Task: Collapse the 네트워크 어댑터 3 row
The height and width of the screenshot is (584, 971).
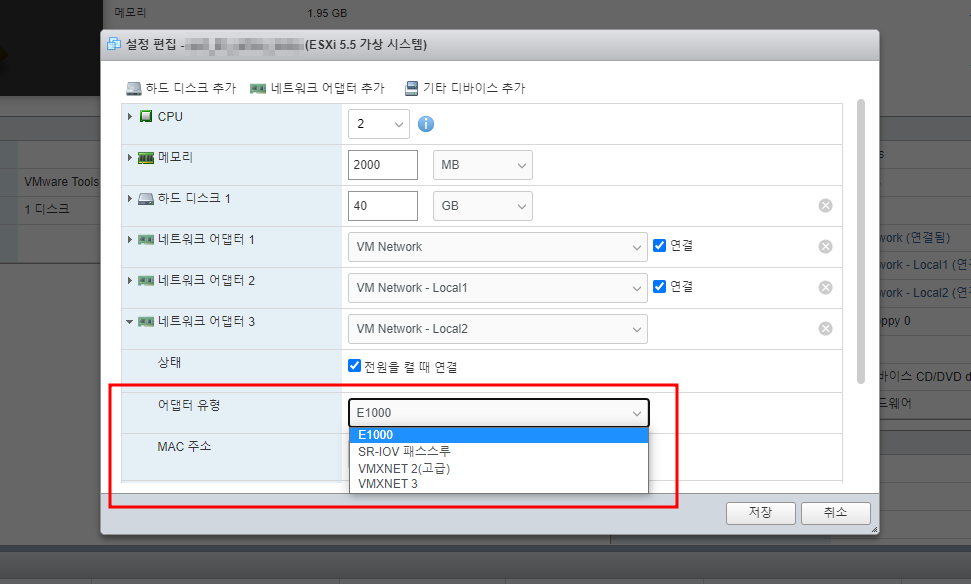Action: click(x=129, y=321)
